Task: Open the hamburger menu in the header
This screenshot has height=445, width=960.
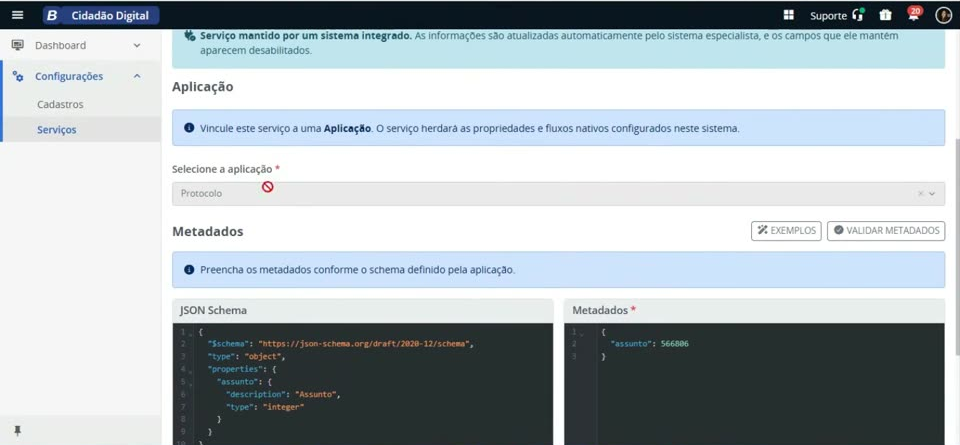Action: click(18, 15)
